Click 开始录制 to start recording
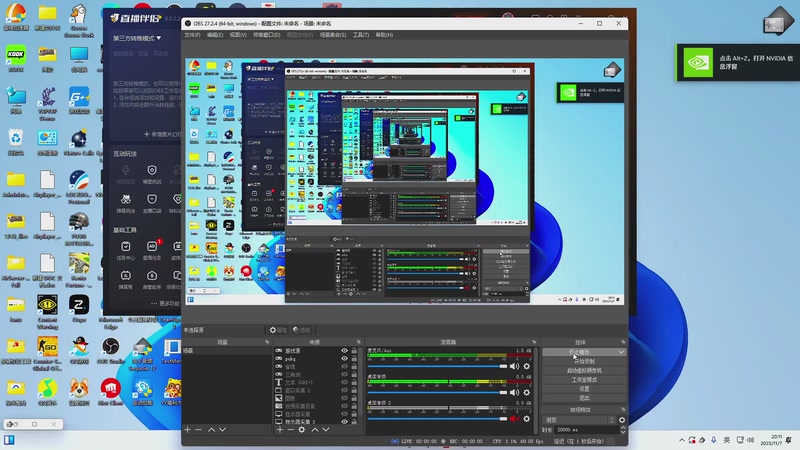 [x=584, y=361]
